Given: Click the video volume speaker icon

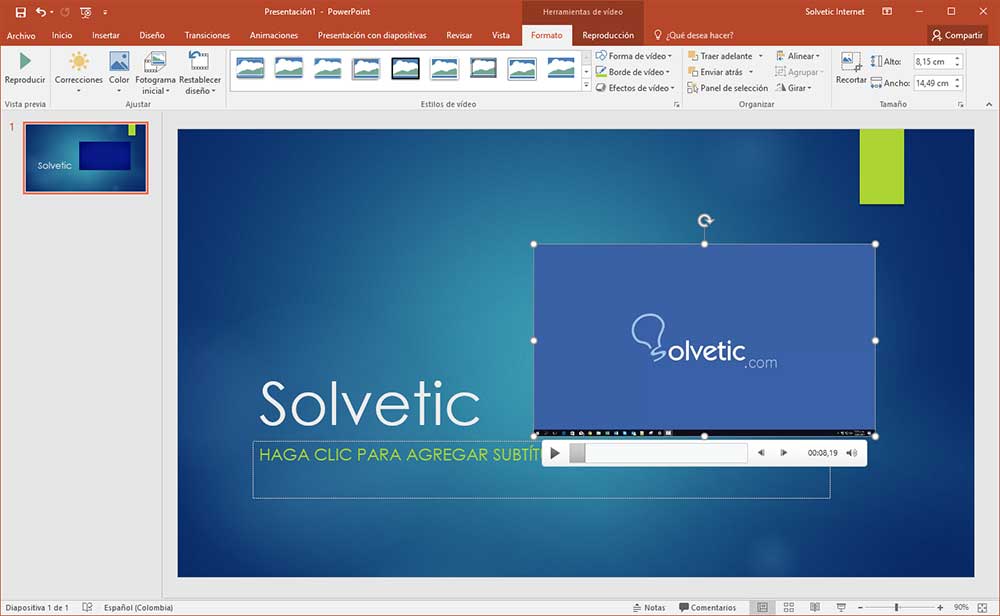Looking at the screenshot, I should (851, 453).
